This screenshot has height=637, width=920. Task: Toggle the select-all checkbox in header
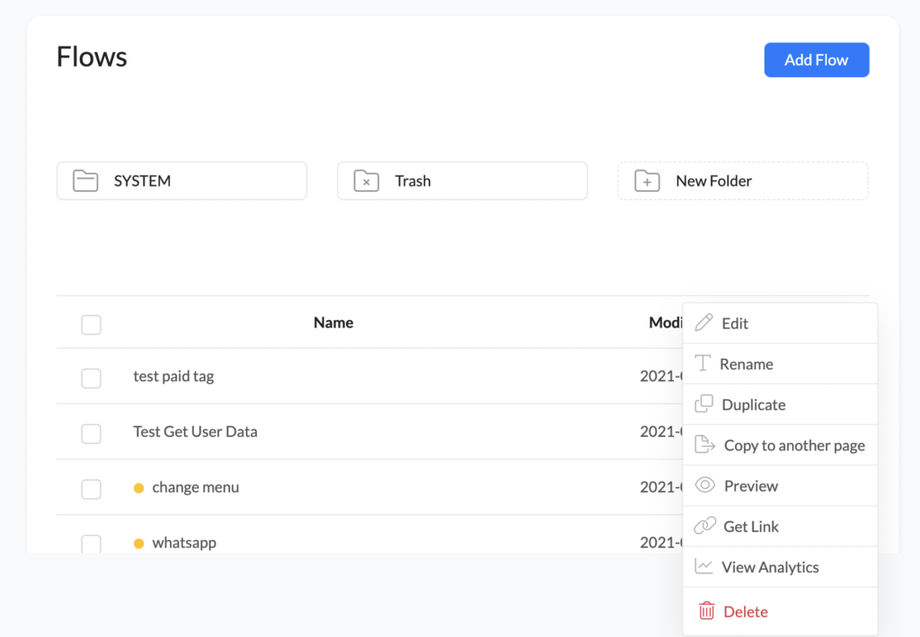tap(91, 324)
